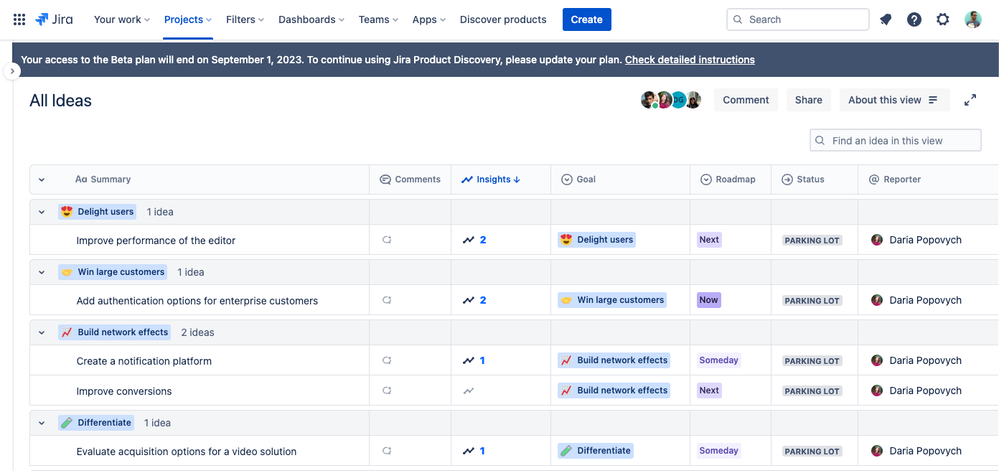Click the comment icon for Improve conversions
This screenshot has width=999, height=471.
[x=387, y=391]
